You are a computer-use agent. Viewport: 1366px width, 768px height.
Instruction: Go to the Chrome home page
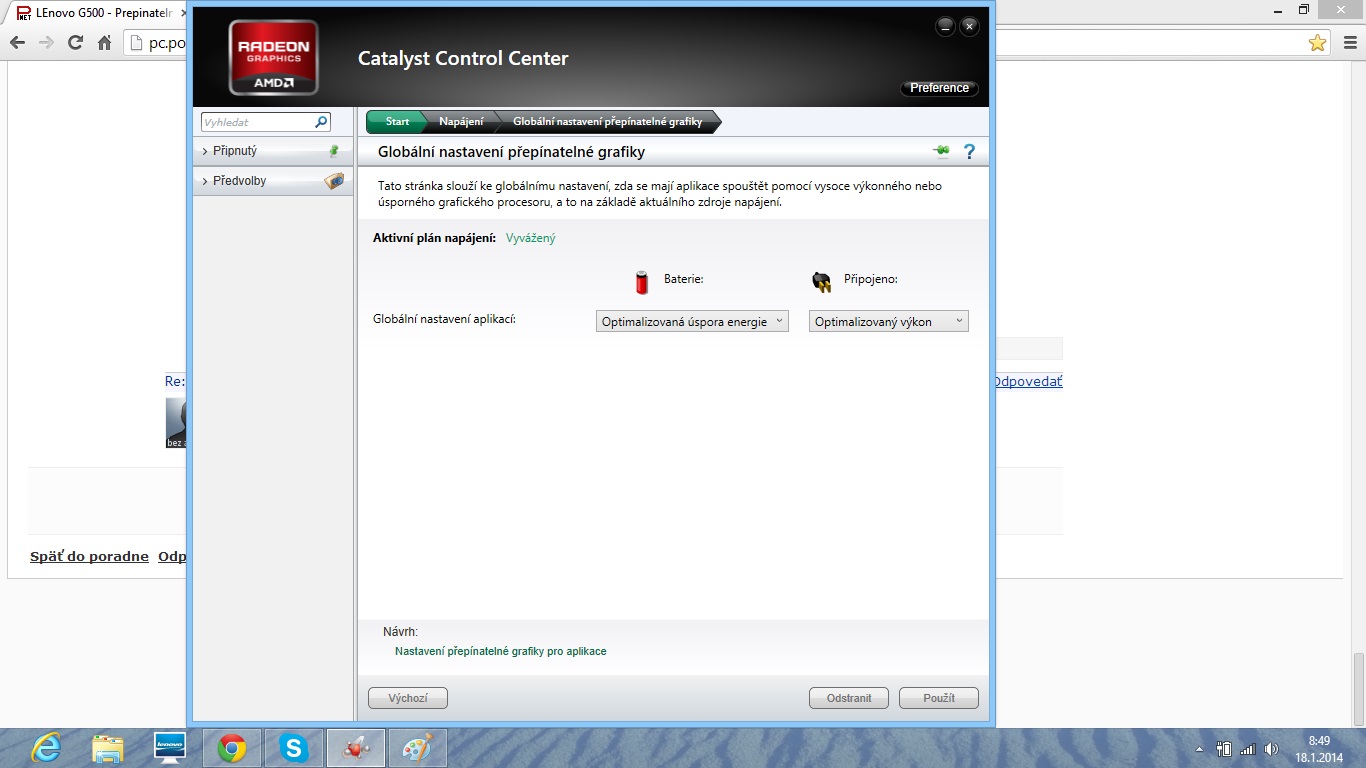[104, 42]
